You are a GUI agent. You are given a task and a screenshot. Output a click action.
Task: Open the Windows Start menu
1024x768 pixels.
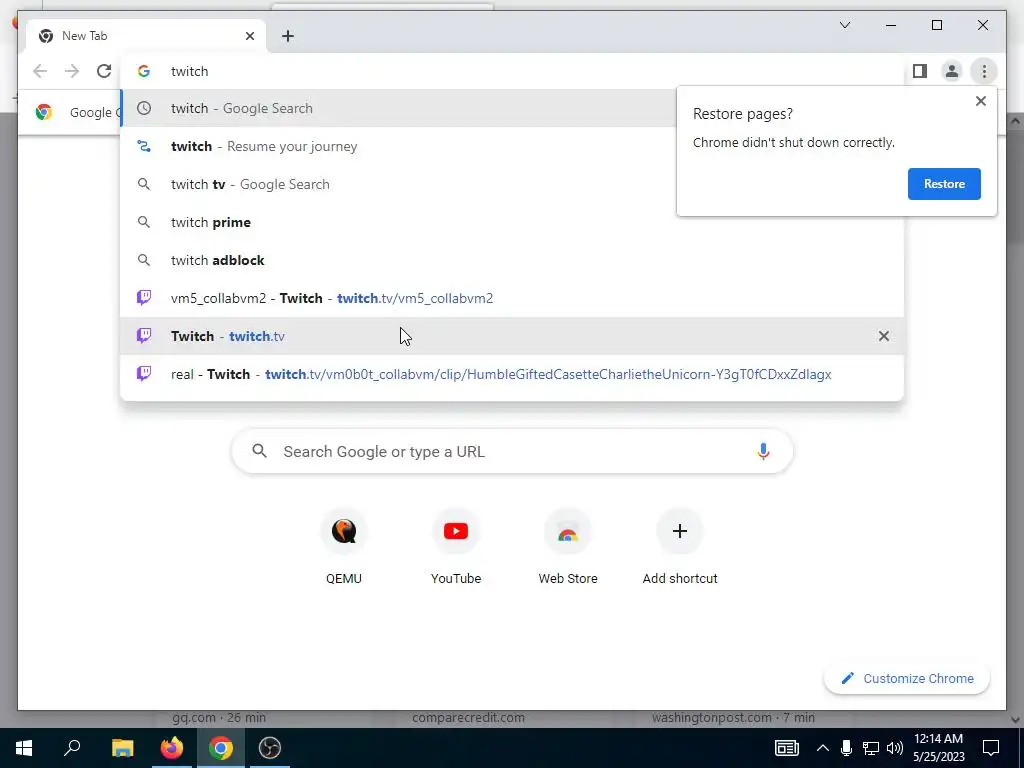[24, 748]
